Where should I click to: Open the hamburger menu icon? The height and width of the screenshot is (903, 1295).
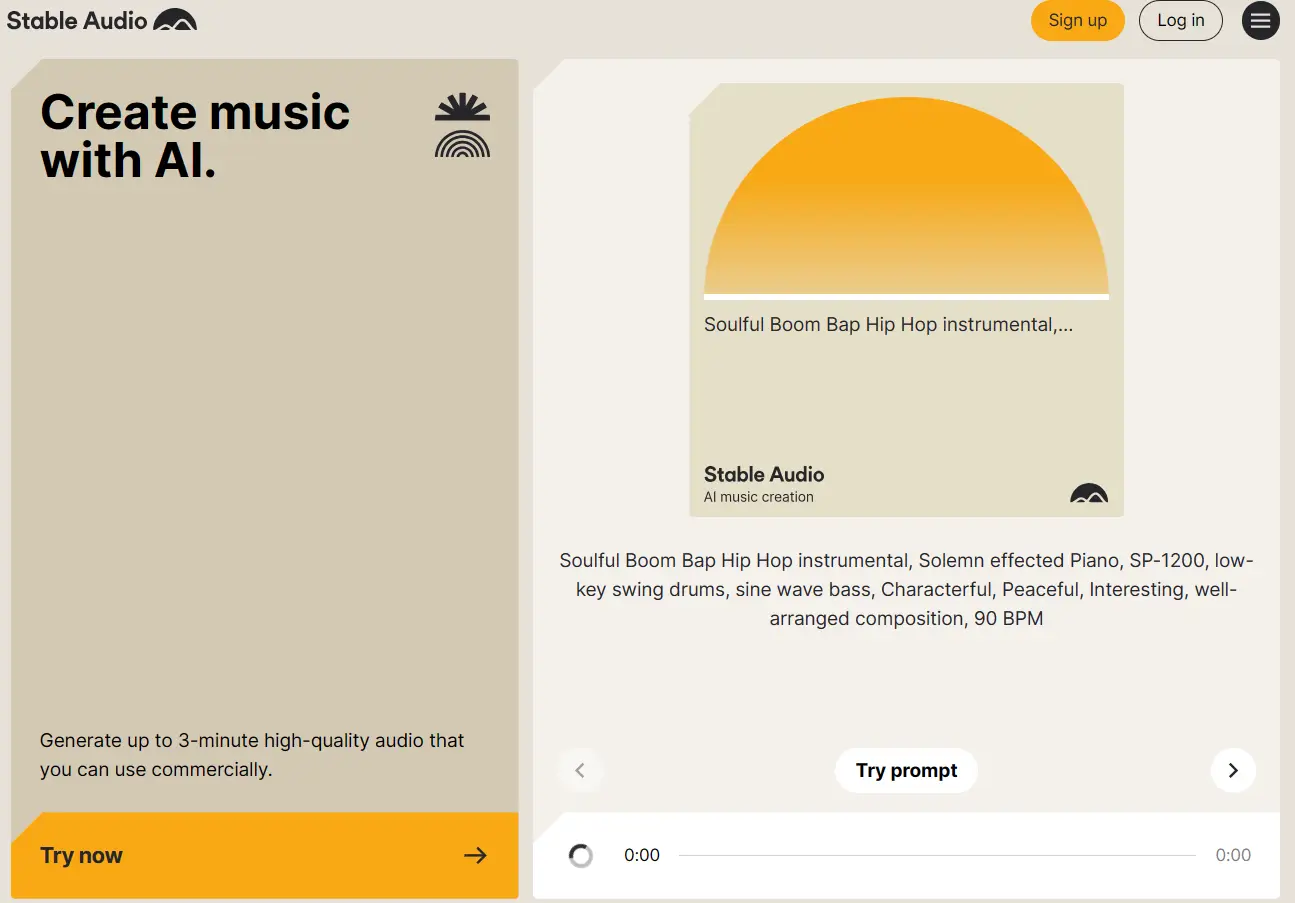pyautogui.click(x=1260, y=21)
